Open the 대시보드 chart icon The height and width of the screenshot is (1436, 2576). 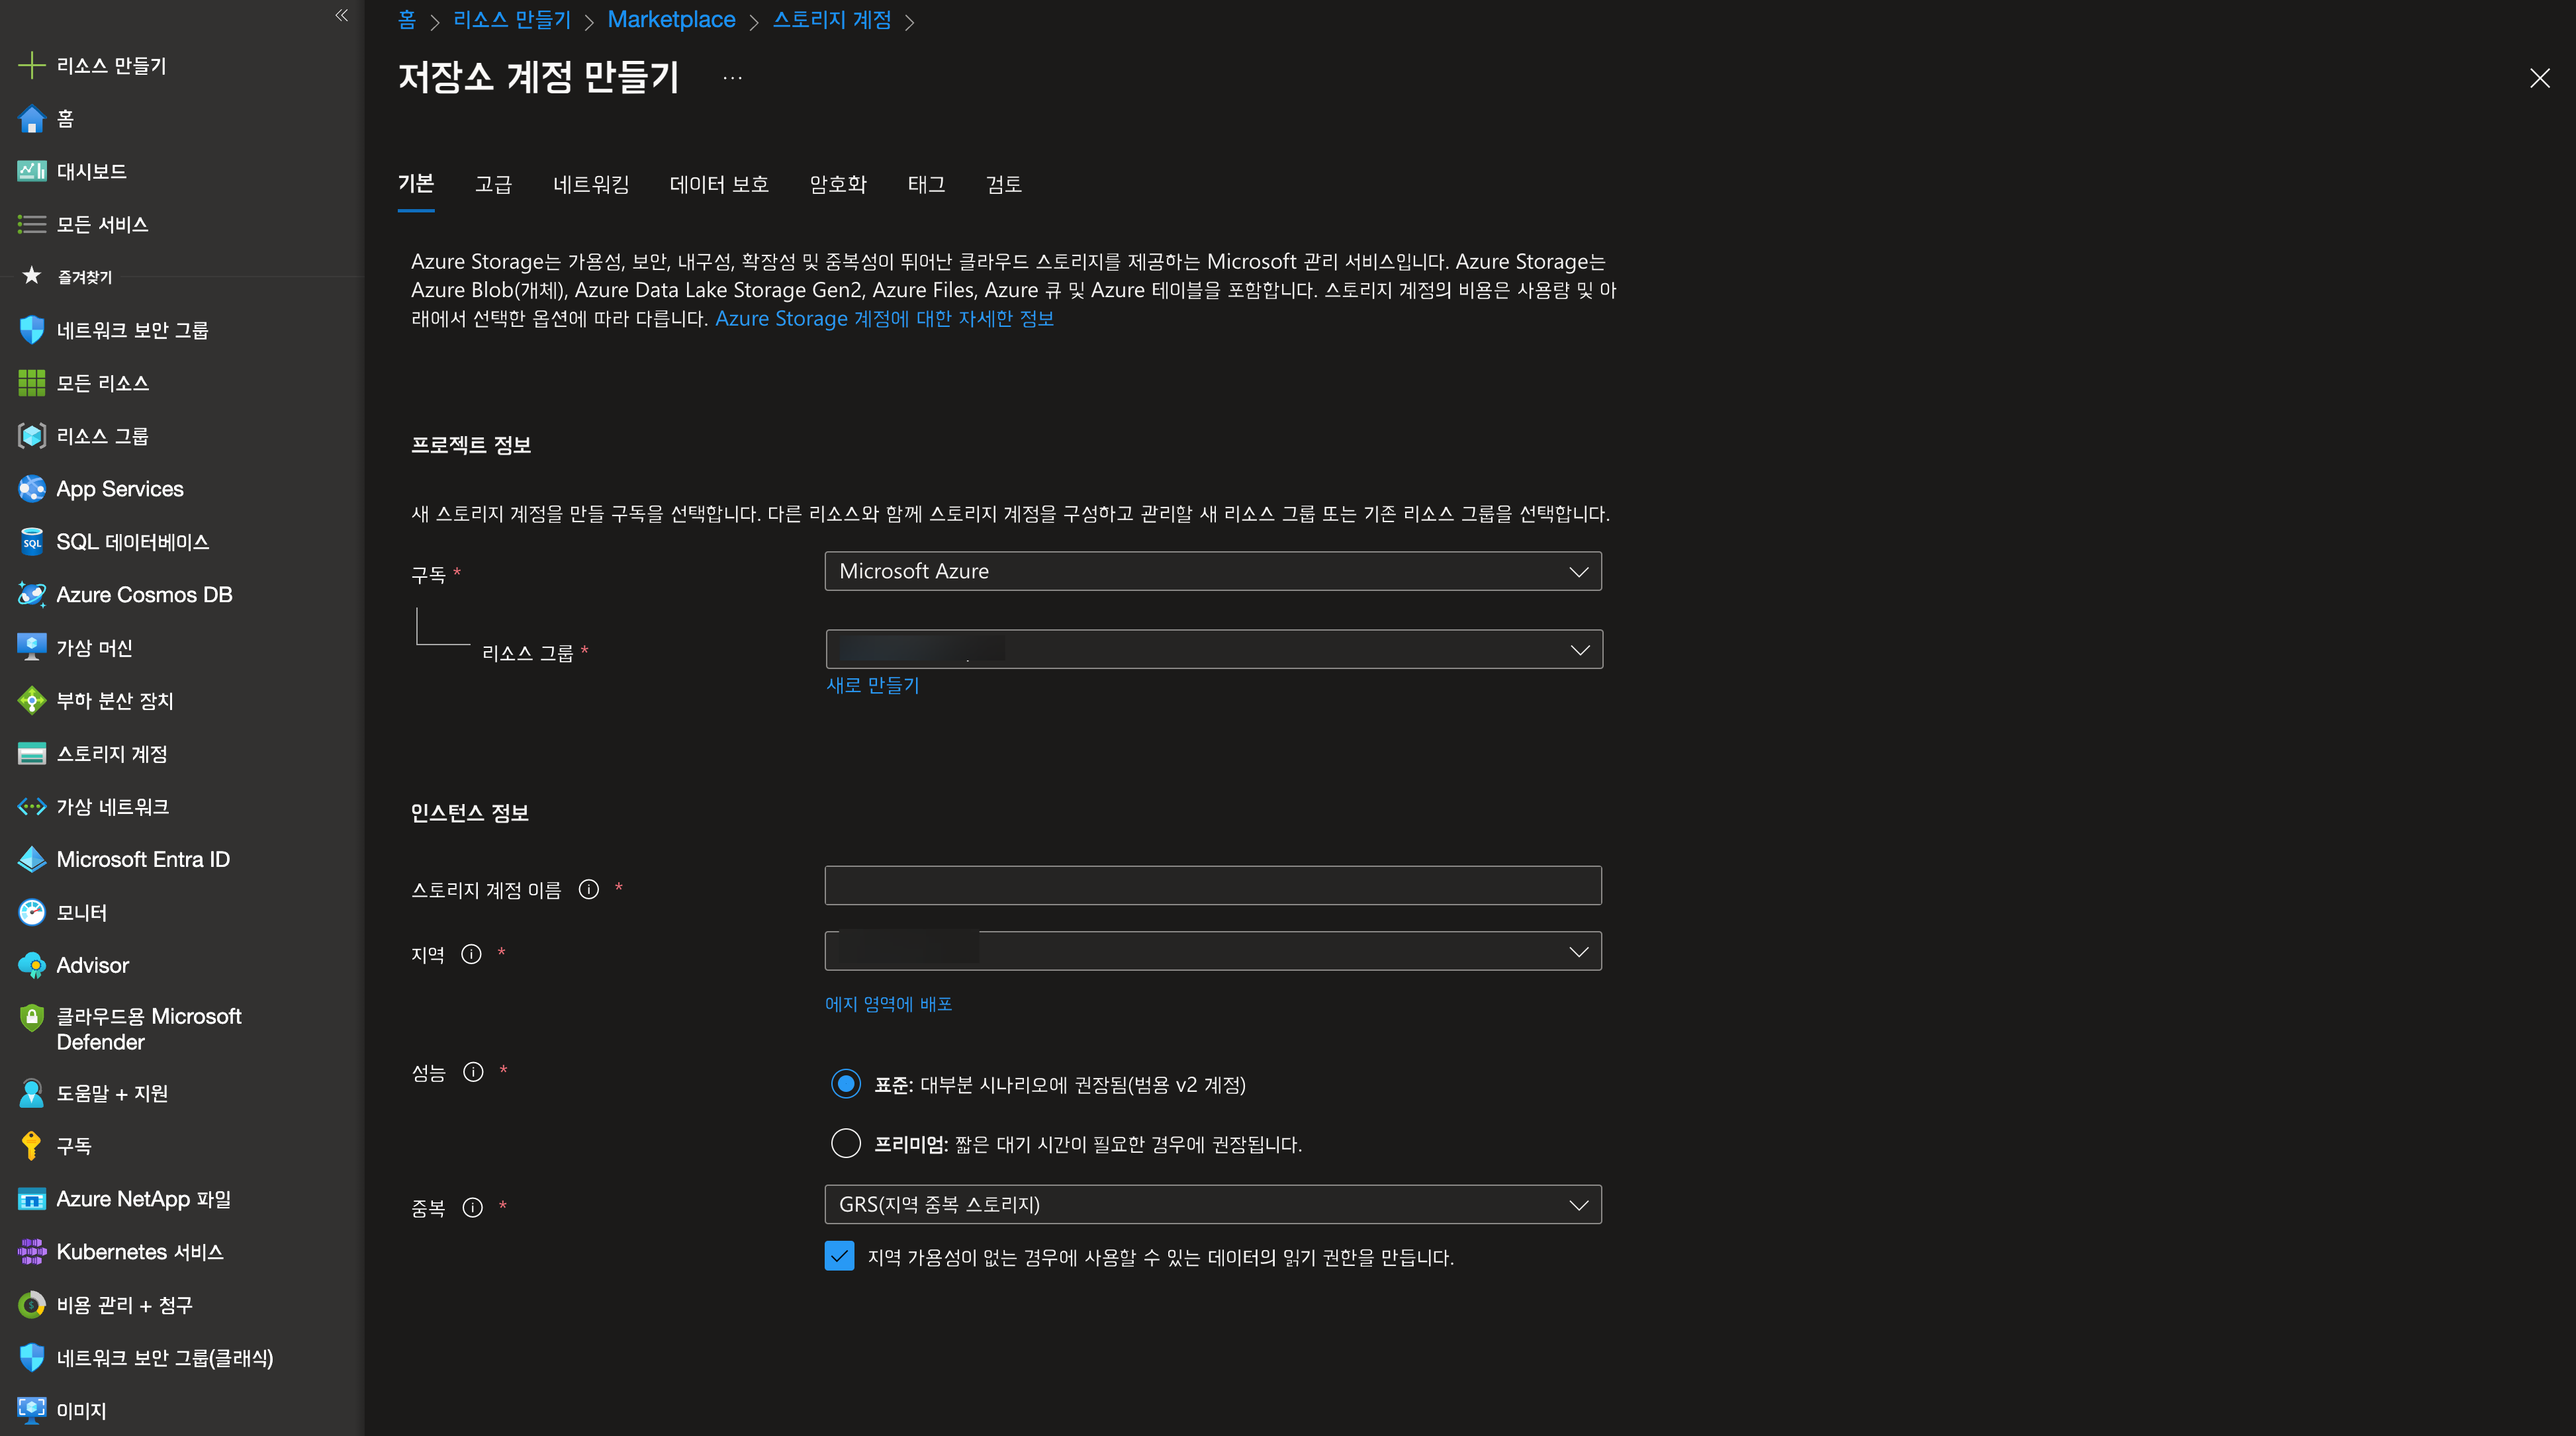pos(32,171)
